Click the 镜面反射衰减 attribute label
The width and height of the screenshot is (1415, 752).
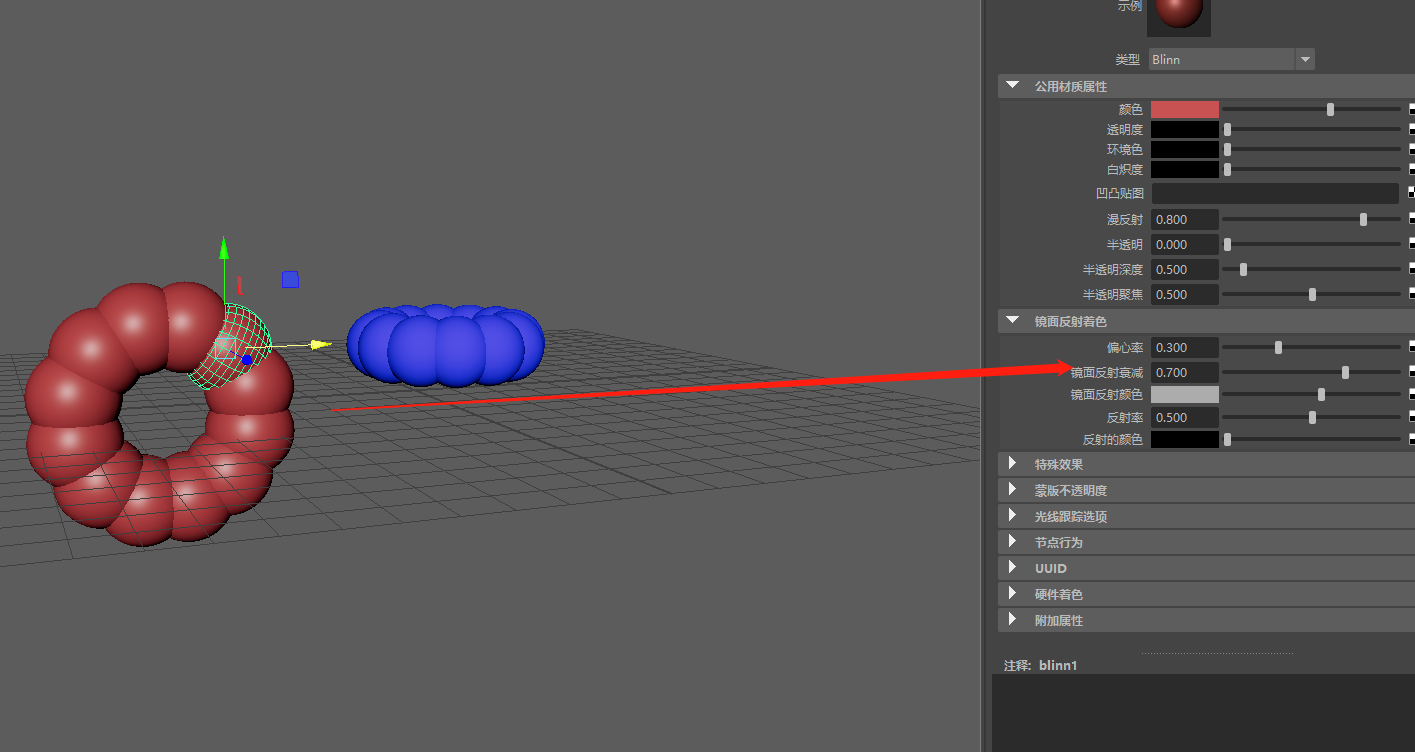tap(1106, 373)
